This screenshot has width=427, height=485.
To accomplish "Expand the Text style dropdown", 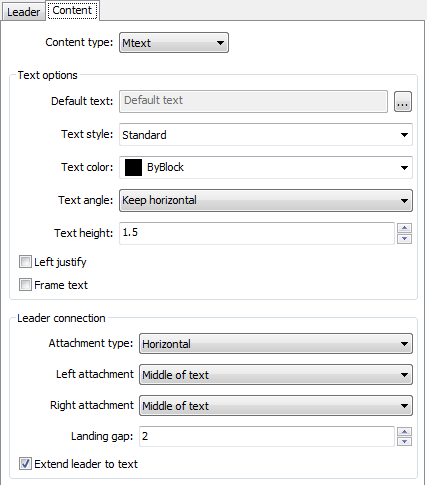I will click(x=266, y=135).
